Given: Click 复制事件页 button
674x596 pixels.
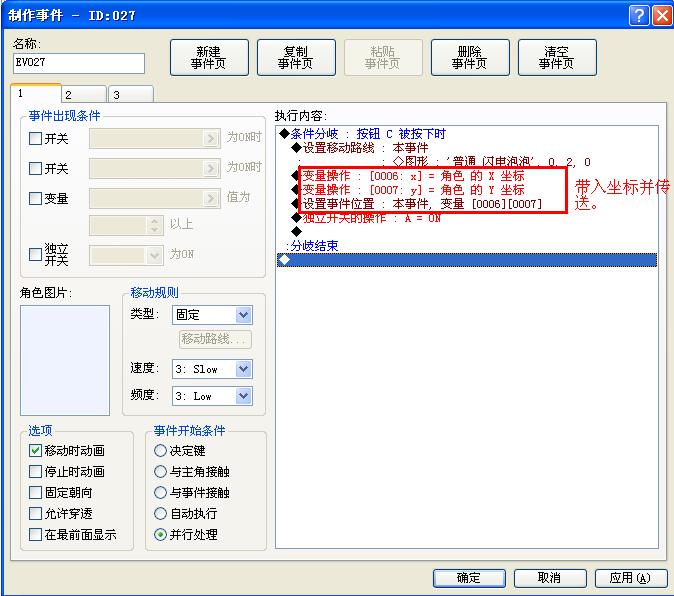Looking at the screenshot, I should [x=296, y=58].
